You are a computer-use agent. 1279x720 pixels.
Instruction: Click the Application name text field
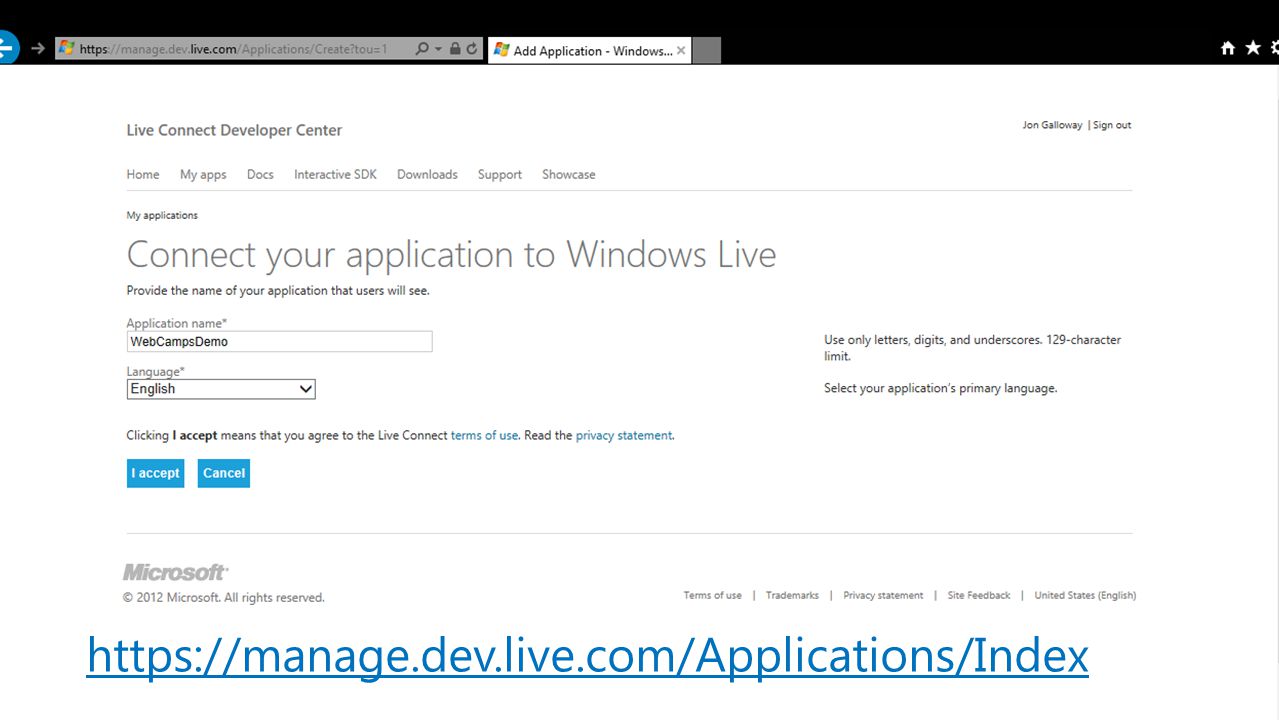279,341
